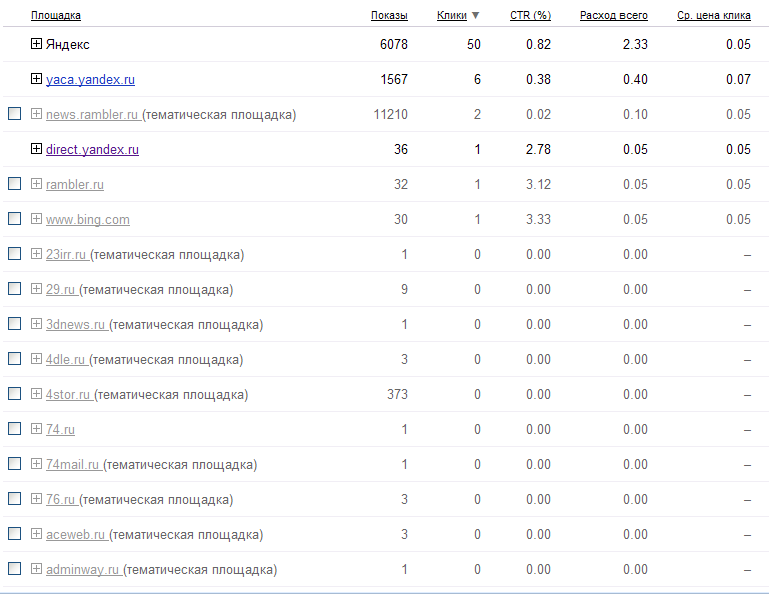The height and width of the screenshot is (595, 769).
Task: Expand the 4stor.ru row
Action: point(36,393)
